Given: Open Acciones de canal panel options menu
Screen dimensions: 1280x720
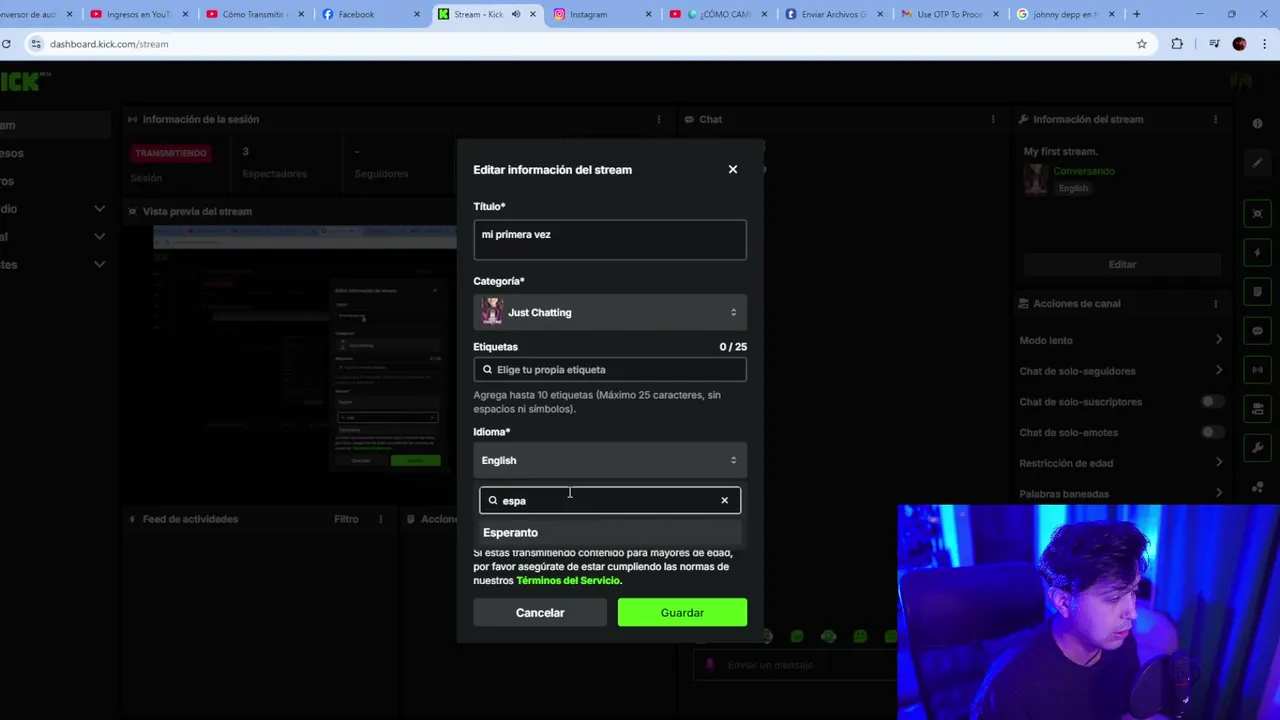Looking at the screenshot, I should [1216, 303].
